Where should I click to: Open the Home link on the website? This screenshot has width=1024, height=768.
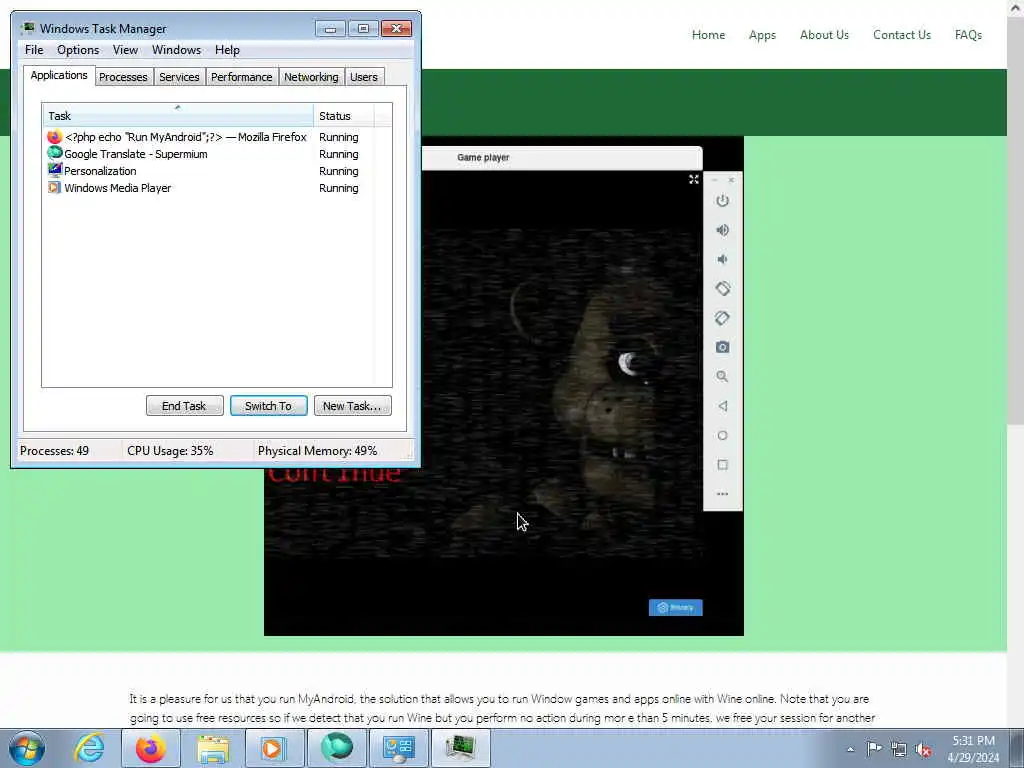click(x=708, y=35)
